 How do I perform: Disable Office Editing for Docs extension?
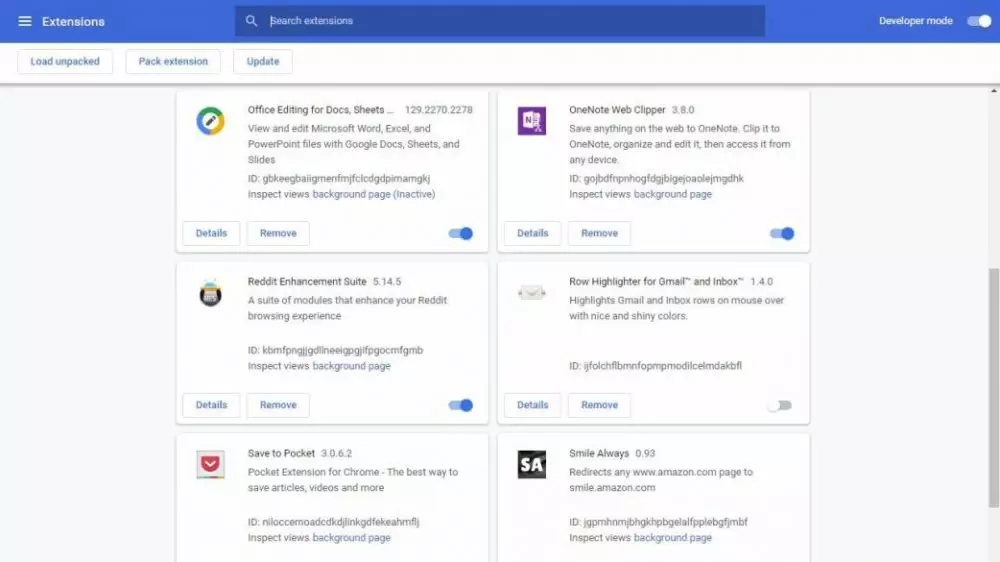460,233
